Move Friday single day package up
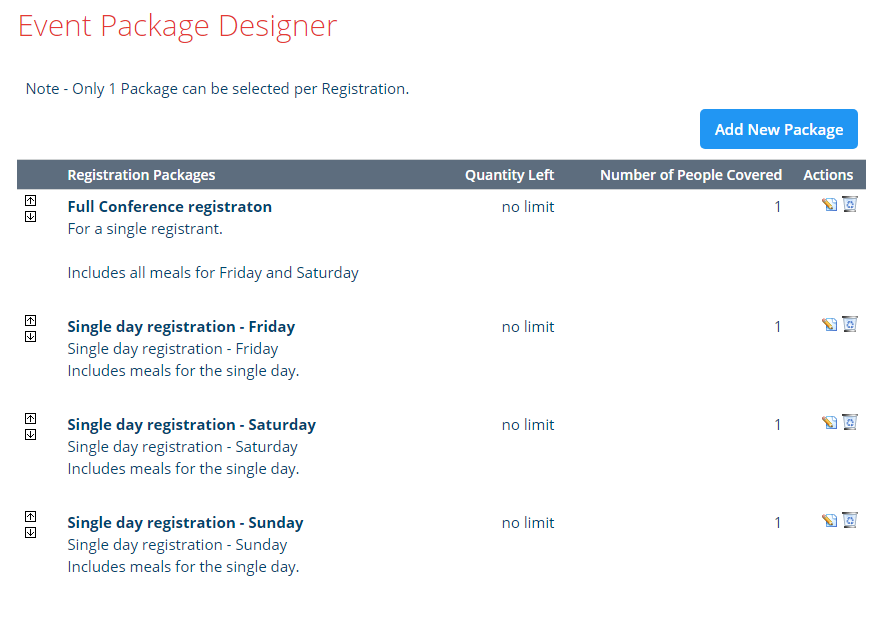Image resolution: width=873 pixels, height=617 pixels. click(x=30, y=321)
